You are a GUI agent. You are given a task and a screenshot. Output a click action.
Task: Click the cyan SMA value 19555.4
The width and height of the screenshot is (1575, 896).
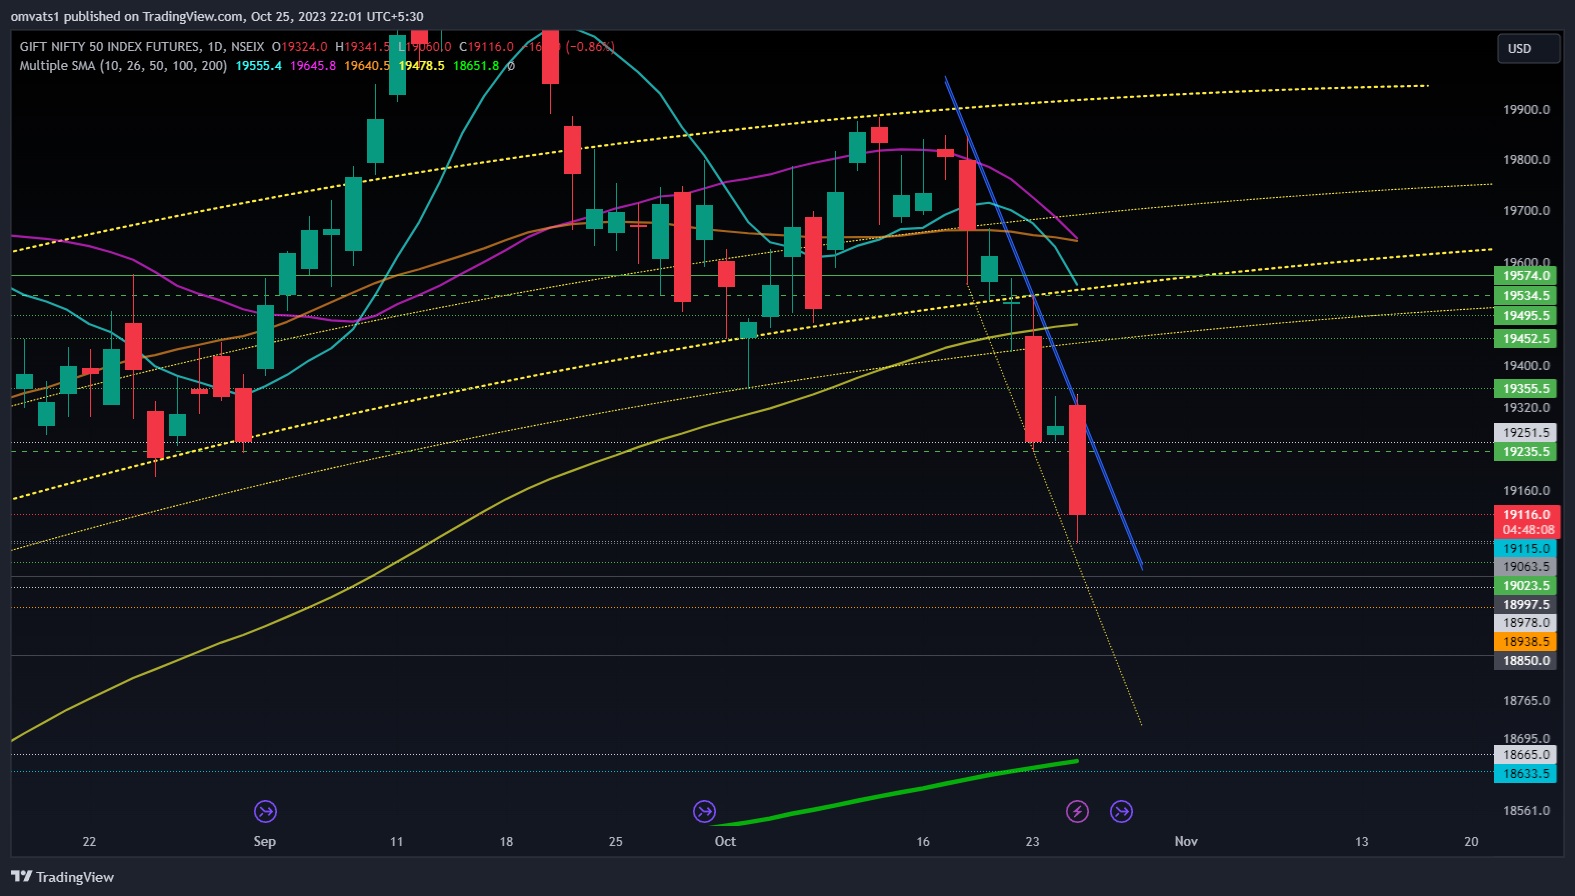tap(259, 66)
